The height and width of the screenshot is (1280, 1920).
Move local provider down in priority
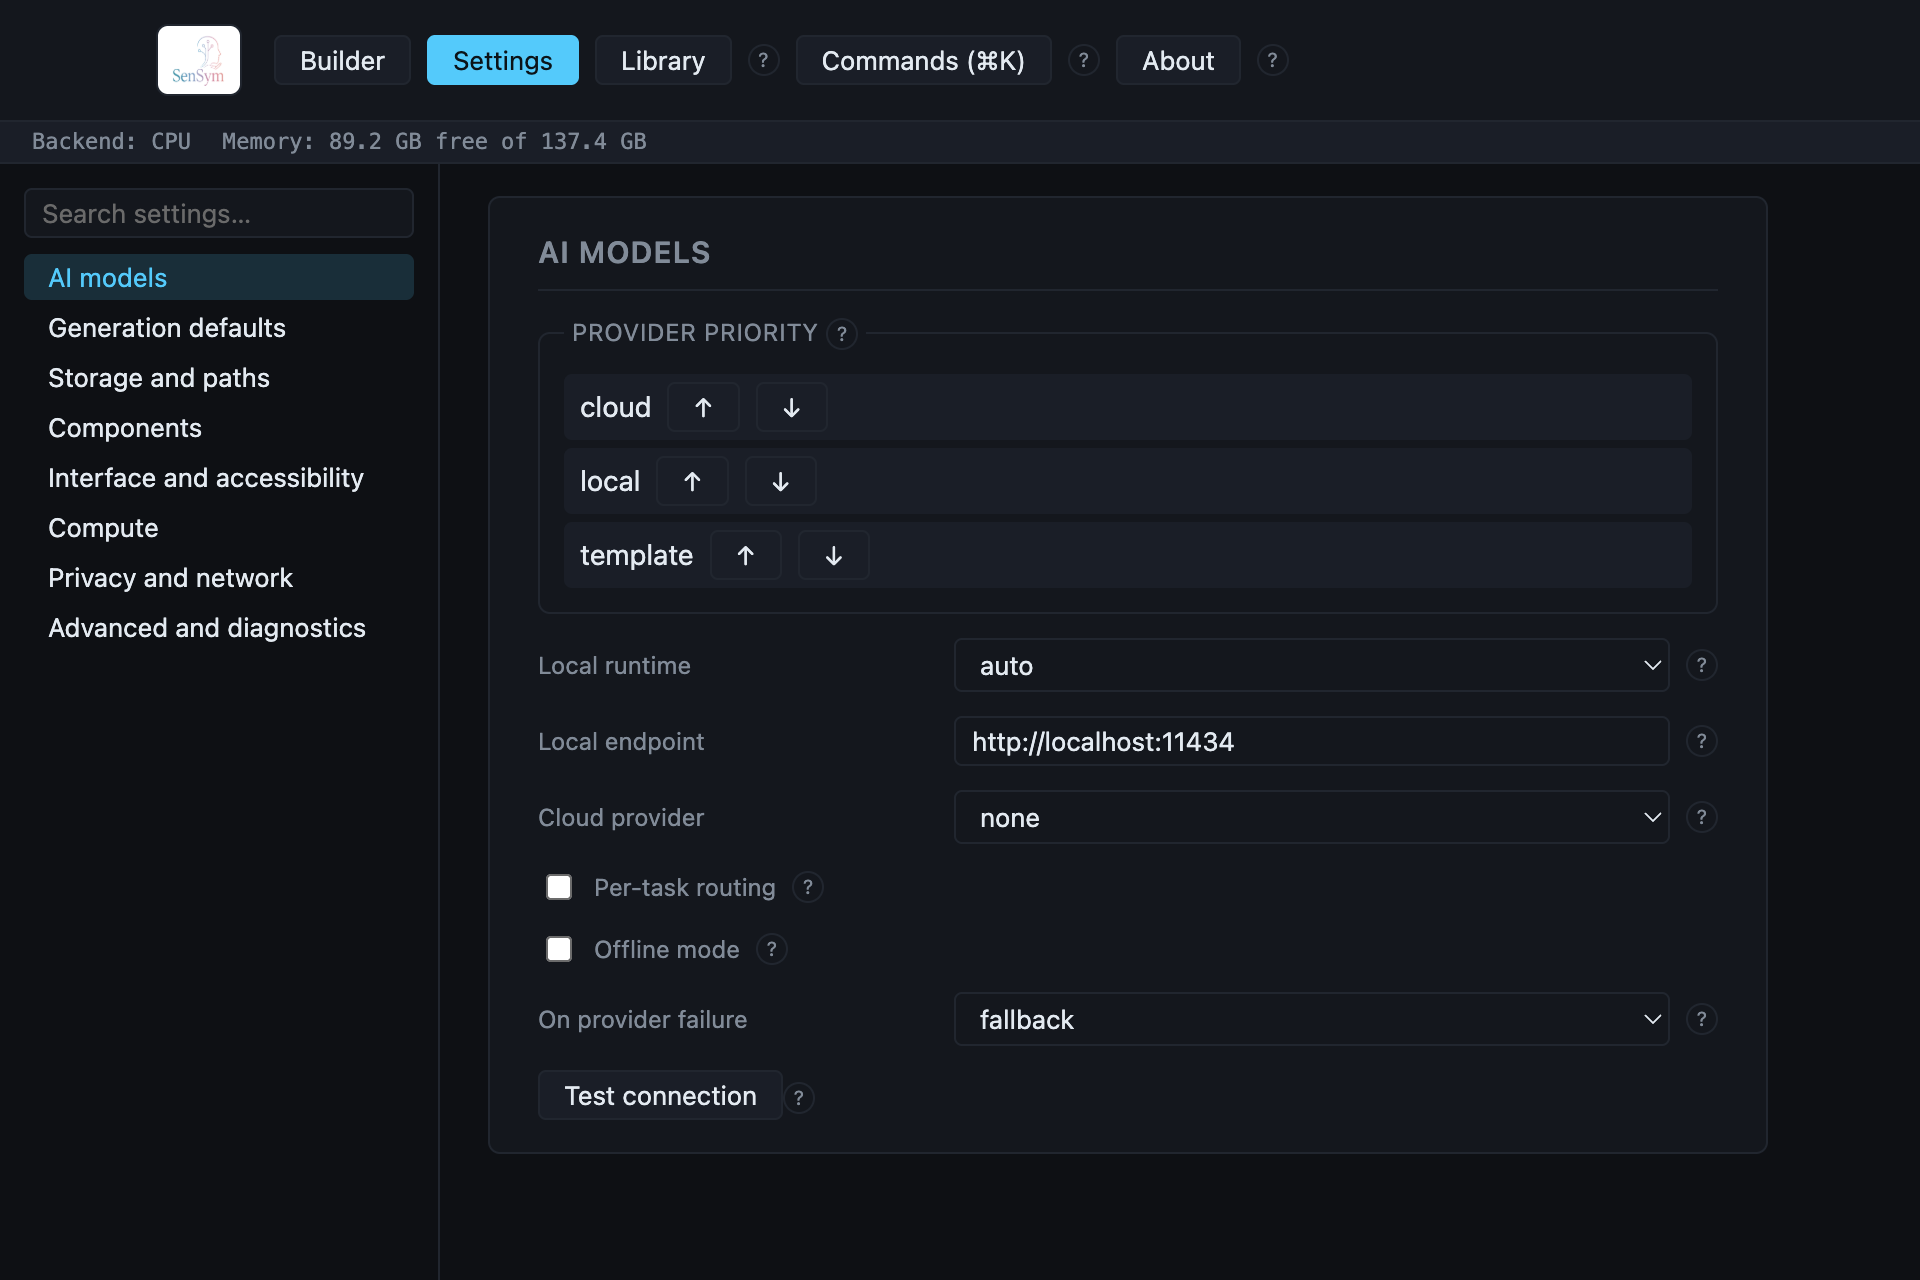780,481
